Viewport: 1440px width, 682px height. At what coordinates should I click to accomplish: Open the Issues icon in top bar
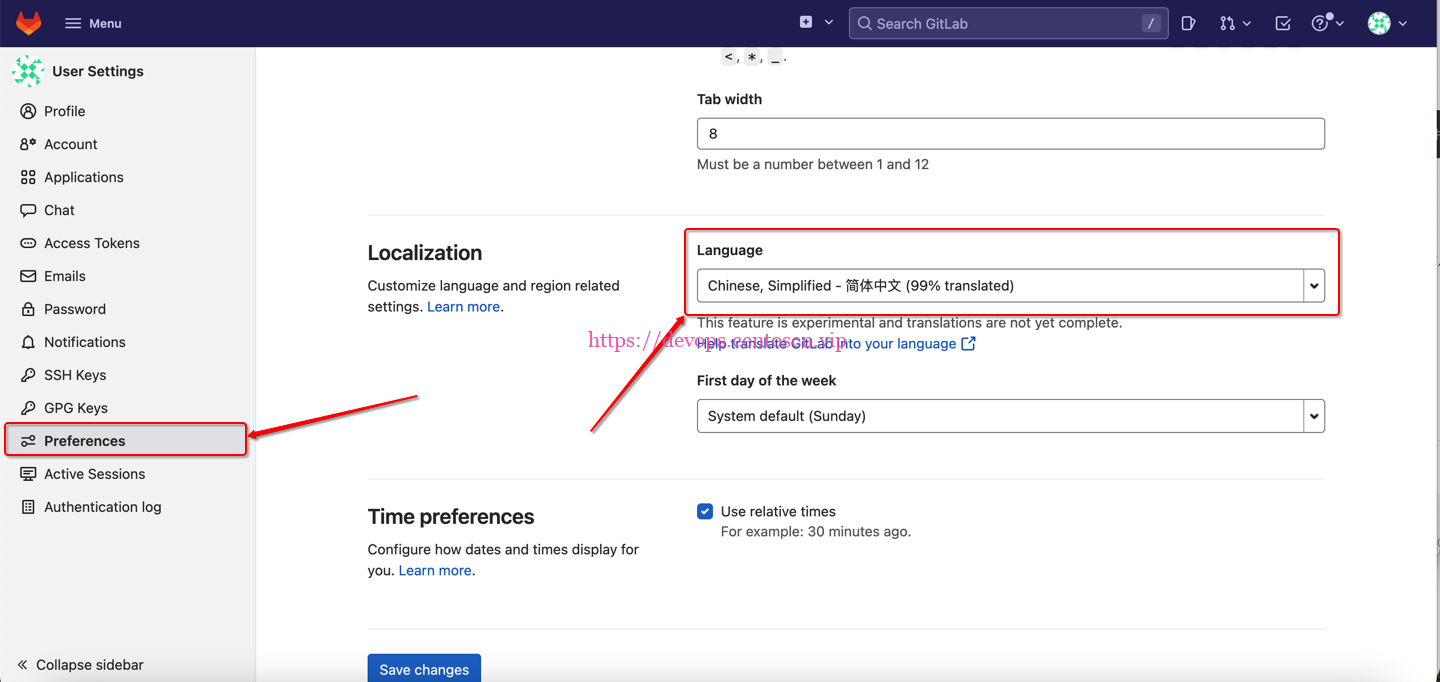1188,23
